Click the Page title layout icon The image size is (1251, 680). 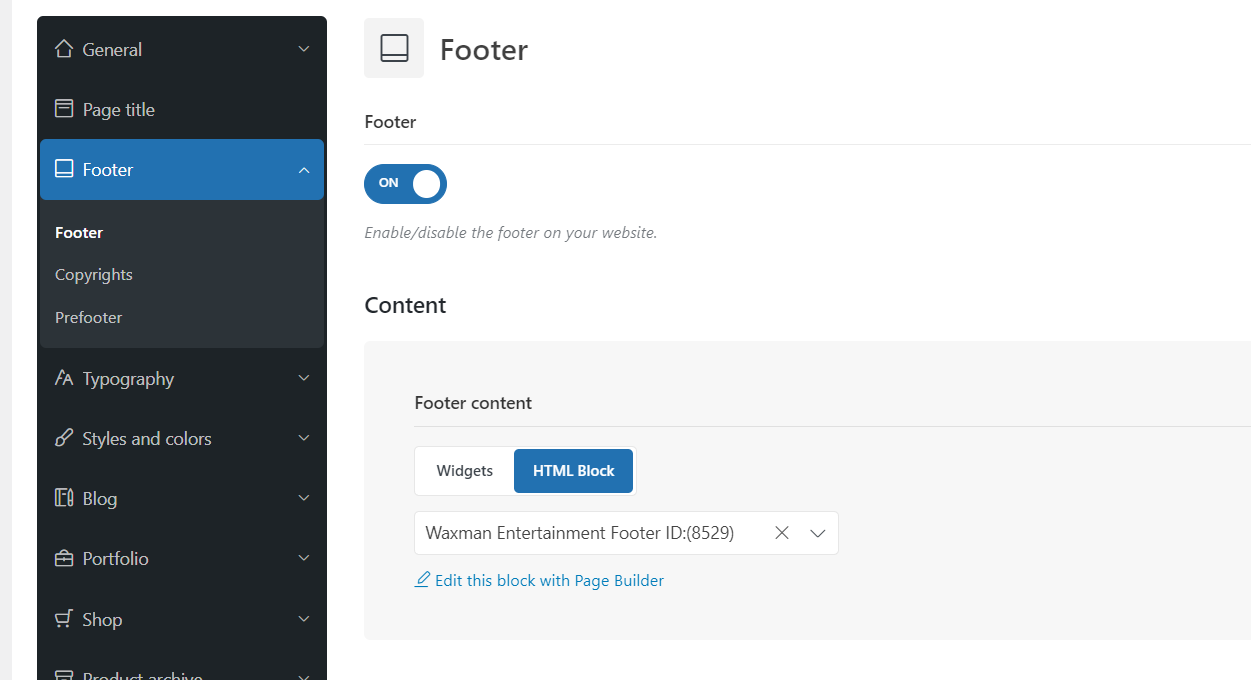[x=64, y=109]
